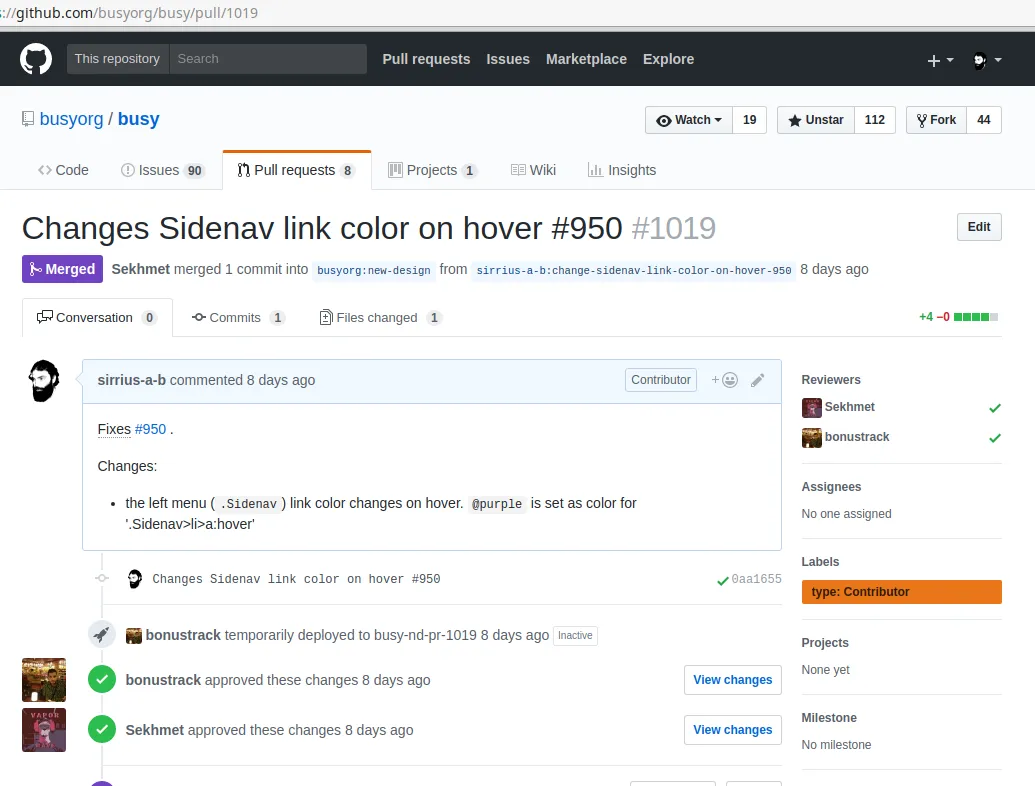
Task: Open the Milestone sidebar heading
Action: click(829, 717)
